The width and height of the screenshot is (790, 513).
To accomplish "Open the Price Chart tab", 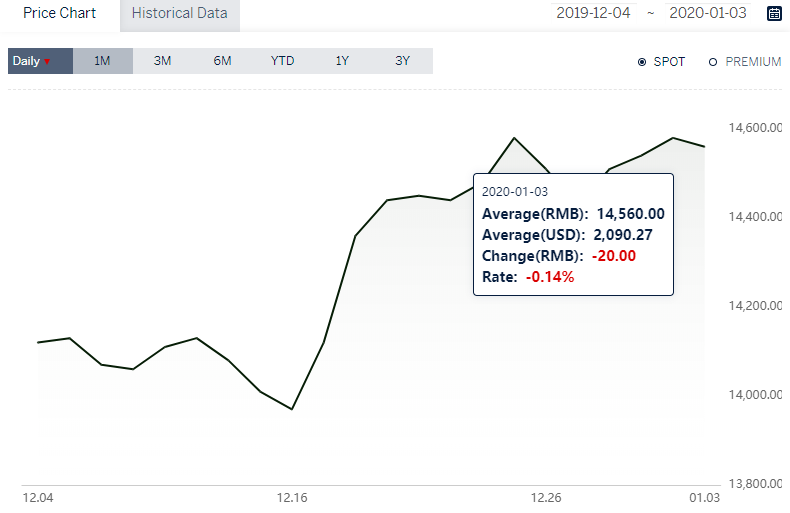I will [59, 13].
